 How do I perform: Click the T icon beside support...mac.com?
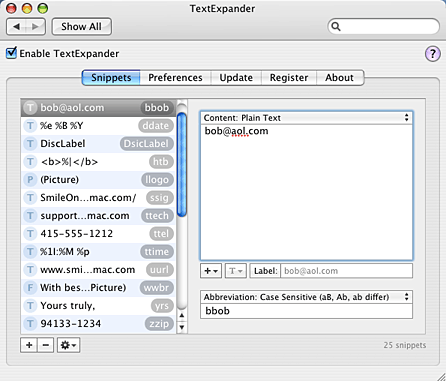coord(30,216)
